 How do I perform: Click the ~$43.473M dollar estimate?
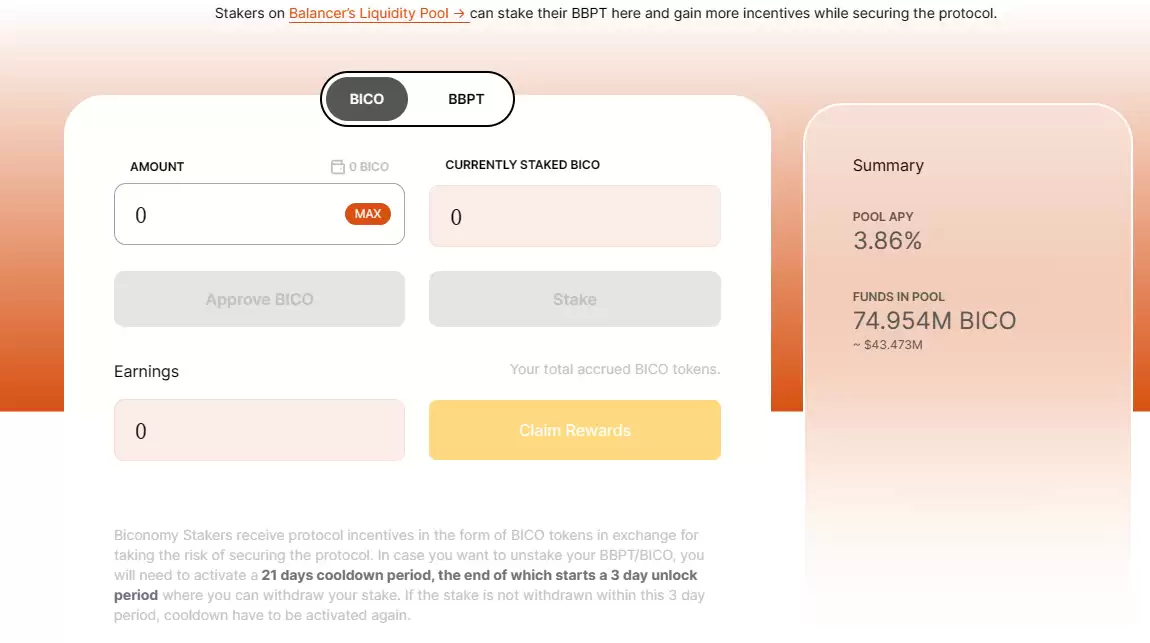coord(887,345)
